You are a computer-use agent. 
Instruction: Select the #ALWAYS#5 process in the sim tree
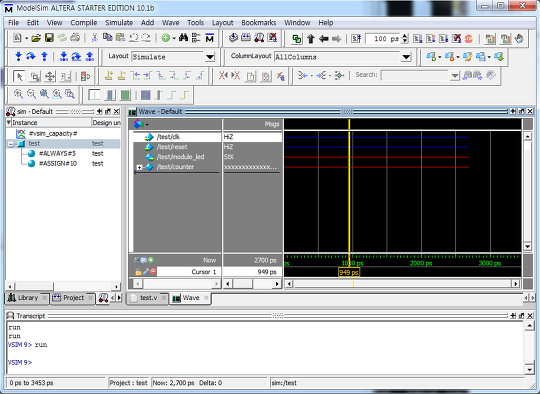click(x=57, y=154)
